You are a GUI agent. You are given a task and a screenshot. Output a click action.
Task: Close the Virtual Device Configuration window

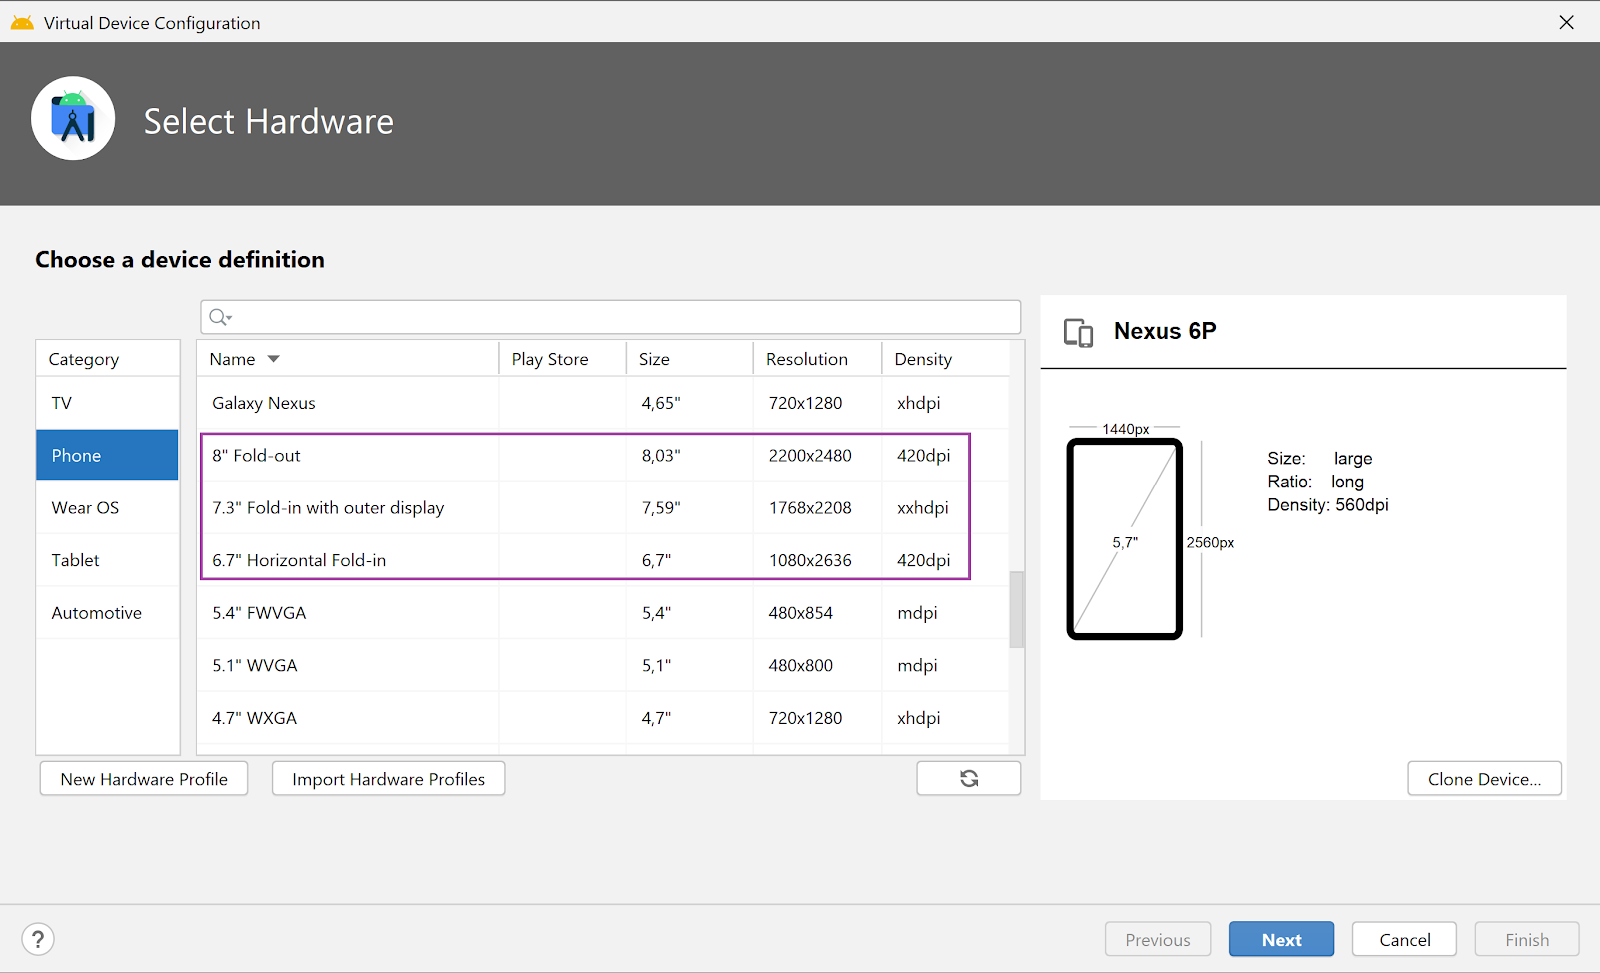point(1566,22)
